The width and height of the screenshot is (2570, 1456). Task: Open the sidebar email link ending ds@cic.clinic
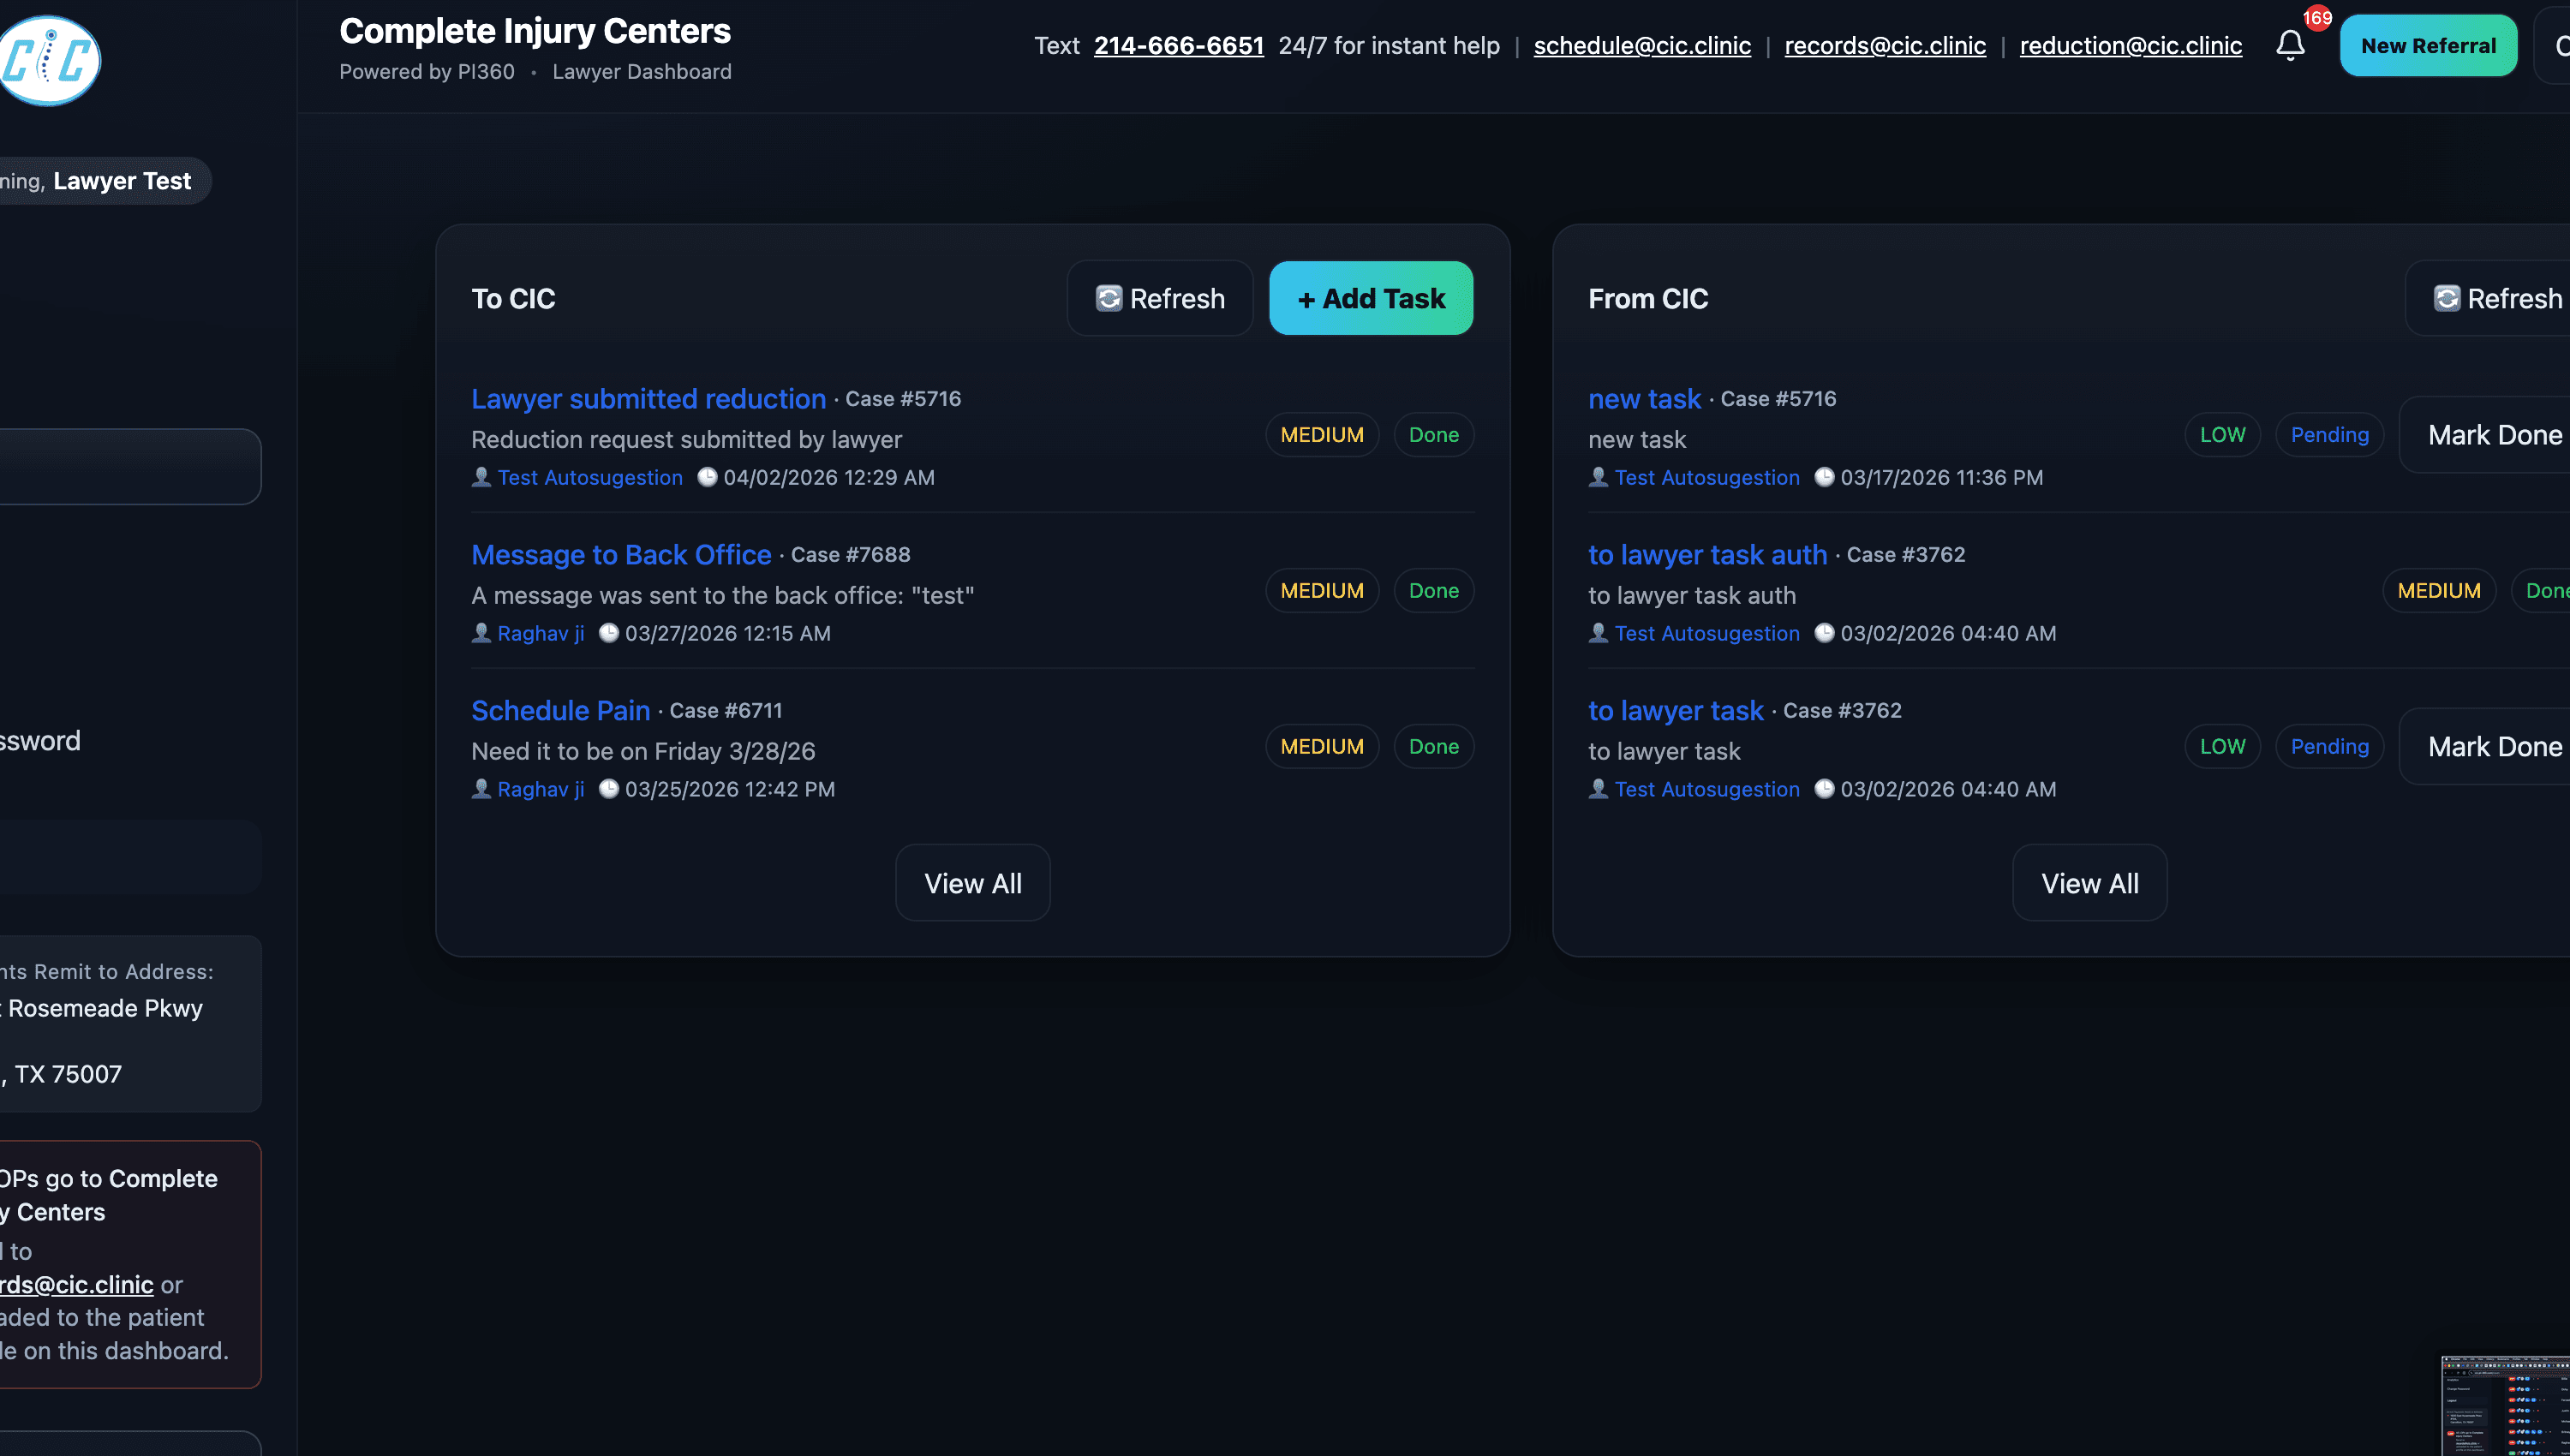[x=76, y=1284]
